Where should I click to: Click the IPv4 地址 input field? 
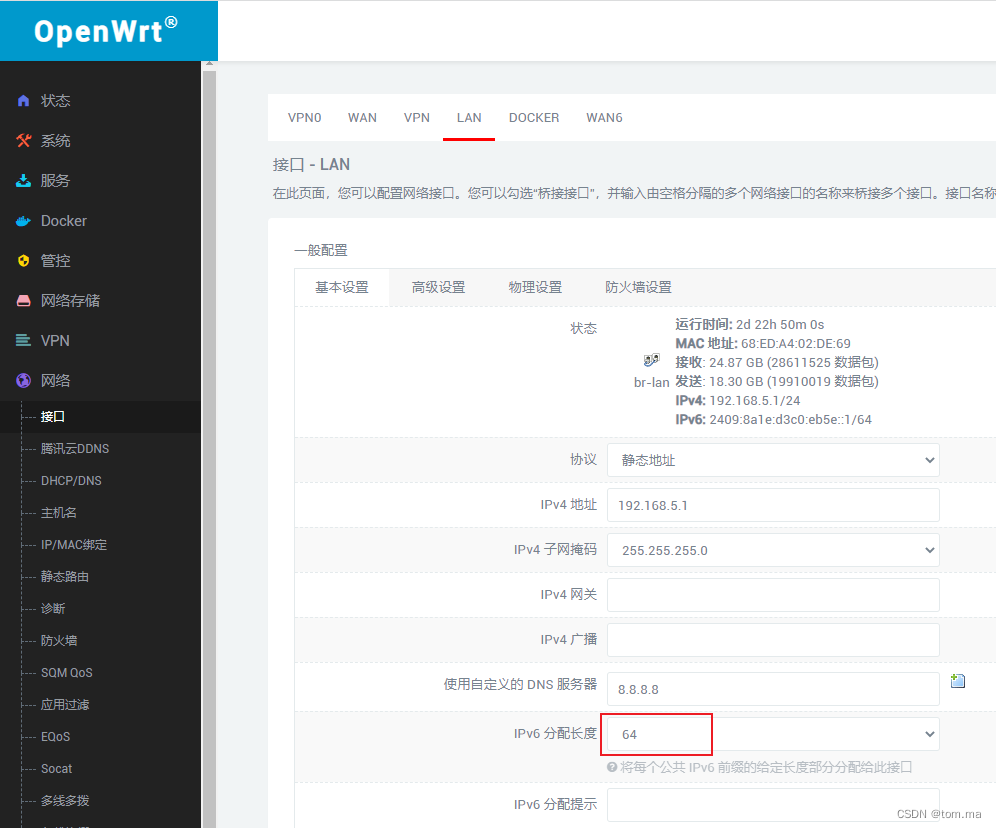[x=772, y=504]
